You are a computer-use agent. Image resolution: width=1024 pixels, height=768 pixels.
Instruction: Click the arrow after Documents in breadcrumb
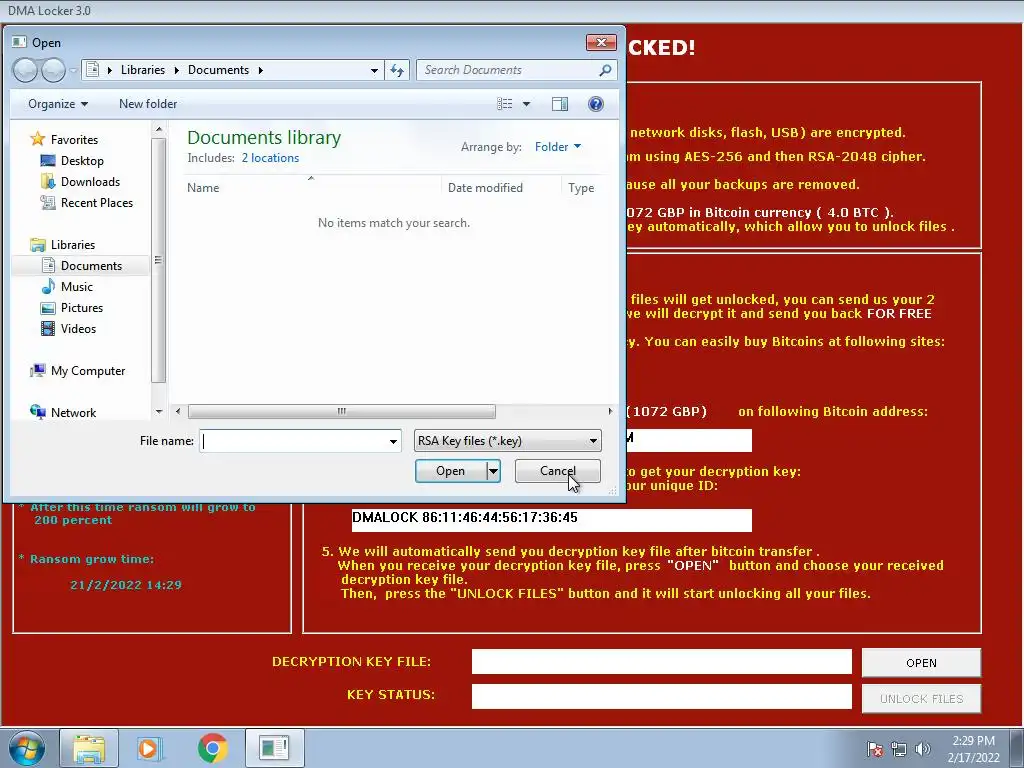pyautogui.click(x=261, y=70)
